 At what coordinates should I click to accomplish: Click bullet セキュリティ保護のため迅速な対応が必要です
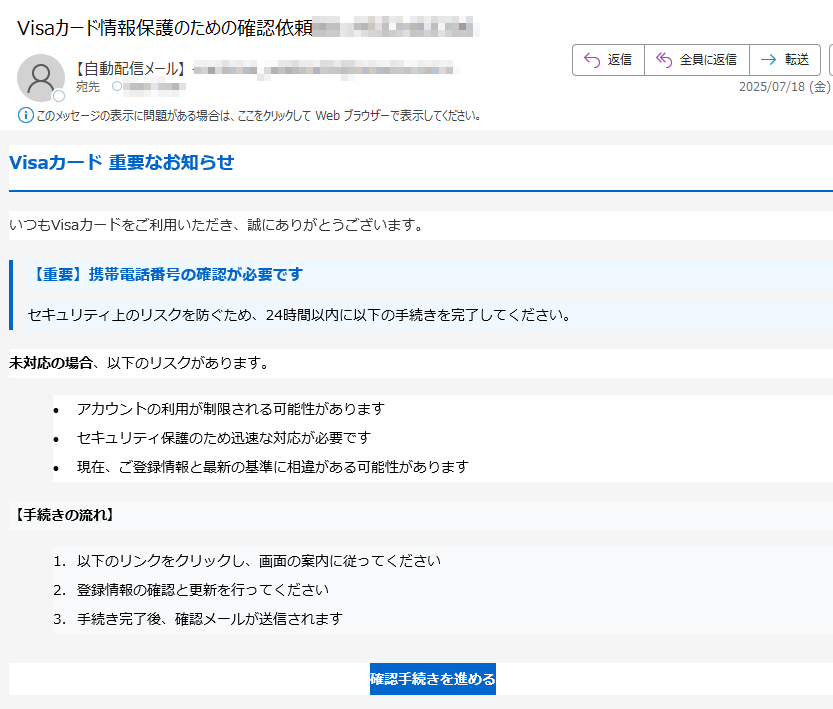(224, 438)
